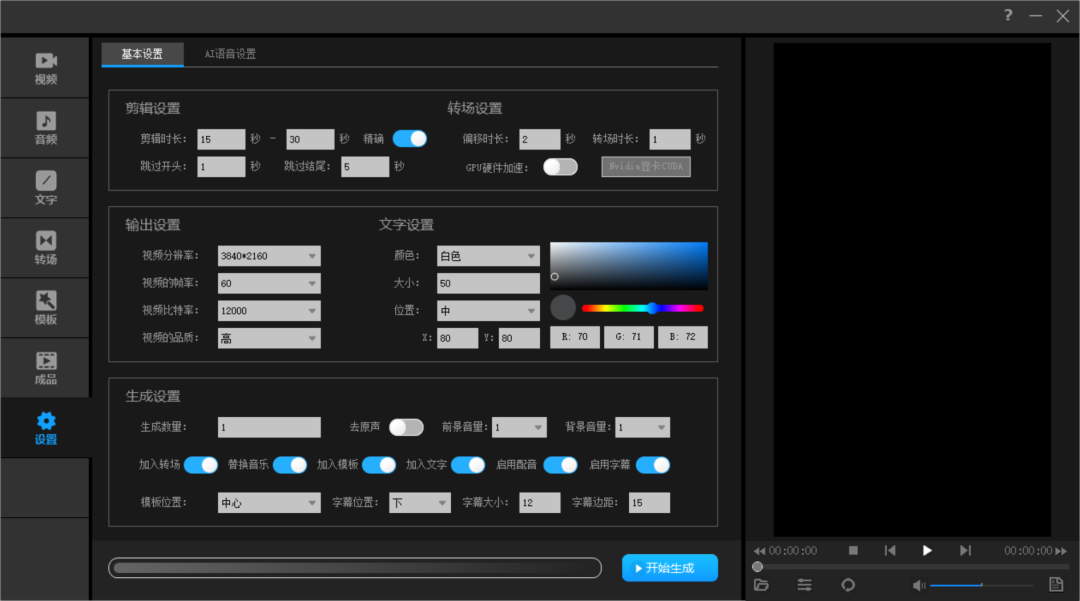Screen dimensions: 1080x601
Task: Click the play button in preview player
Action: [927, 550]
